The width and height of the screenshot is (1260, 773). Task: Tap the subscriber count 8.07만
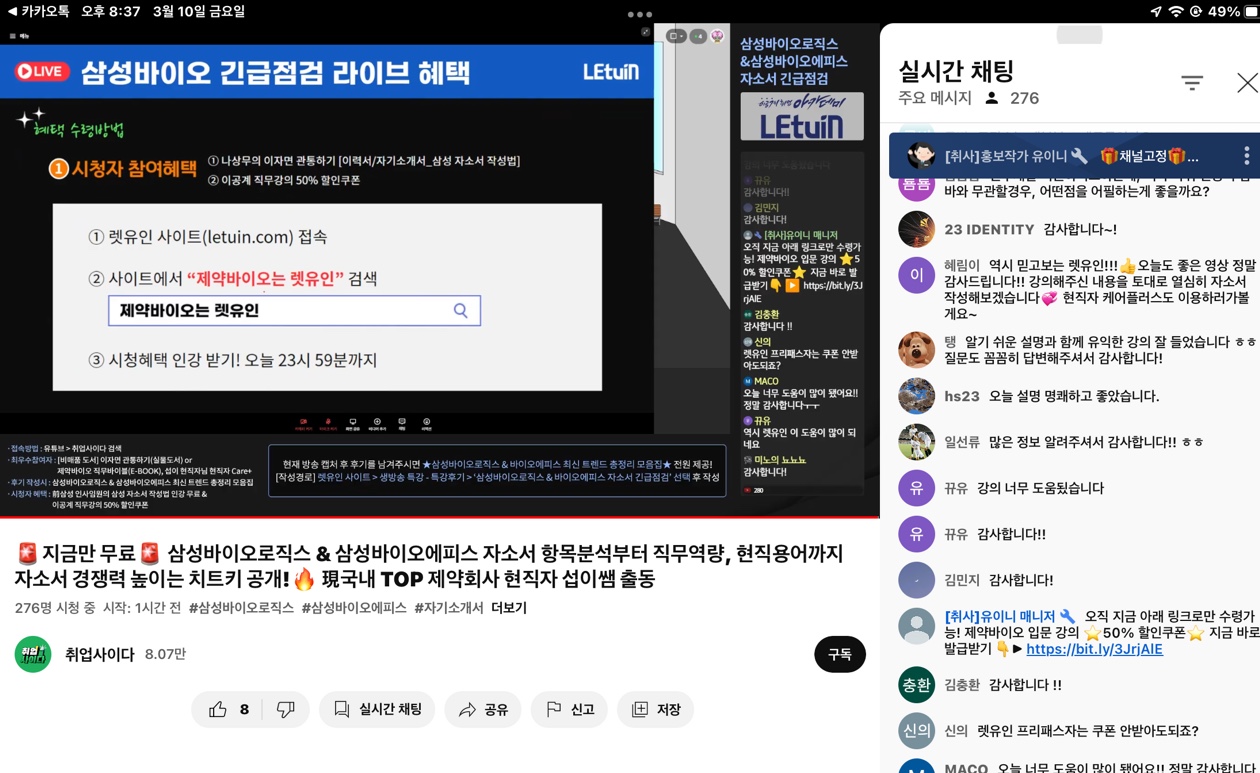point(165,654)
